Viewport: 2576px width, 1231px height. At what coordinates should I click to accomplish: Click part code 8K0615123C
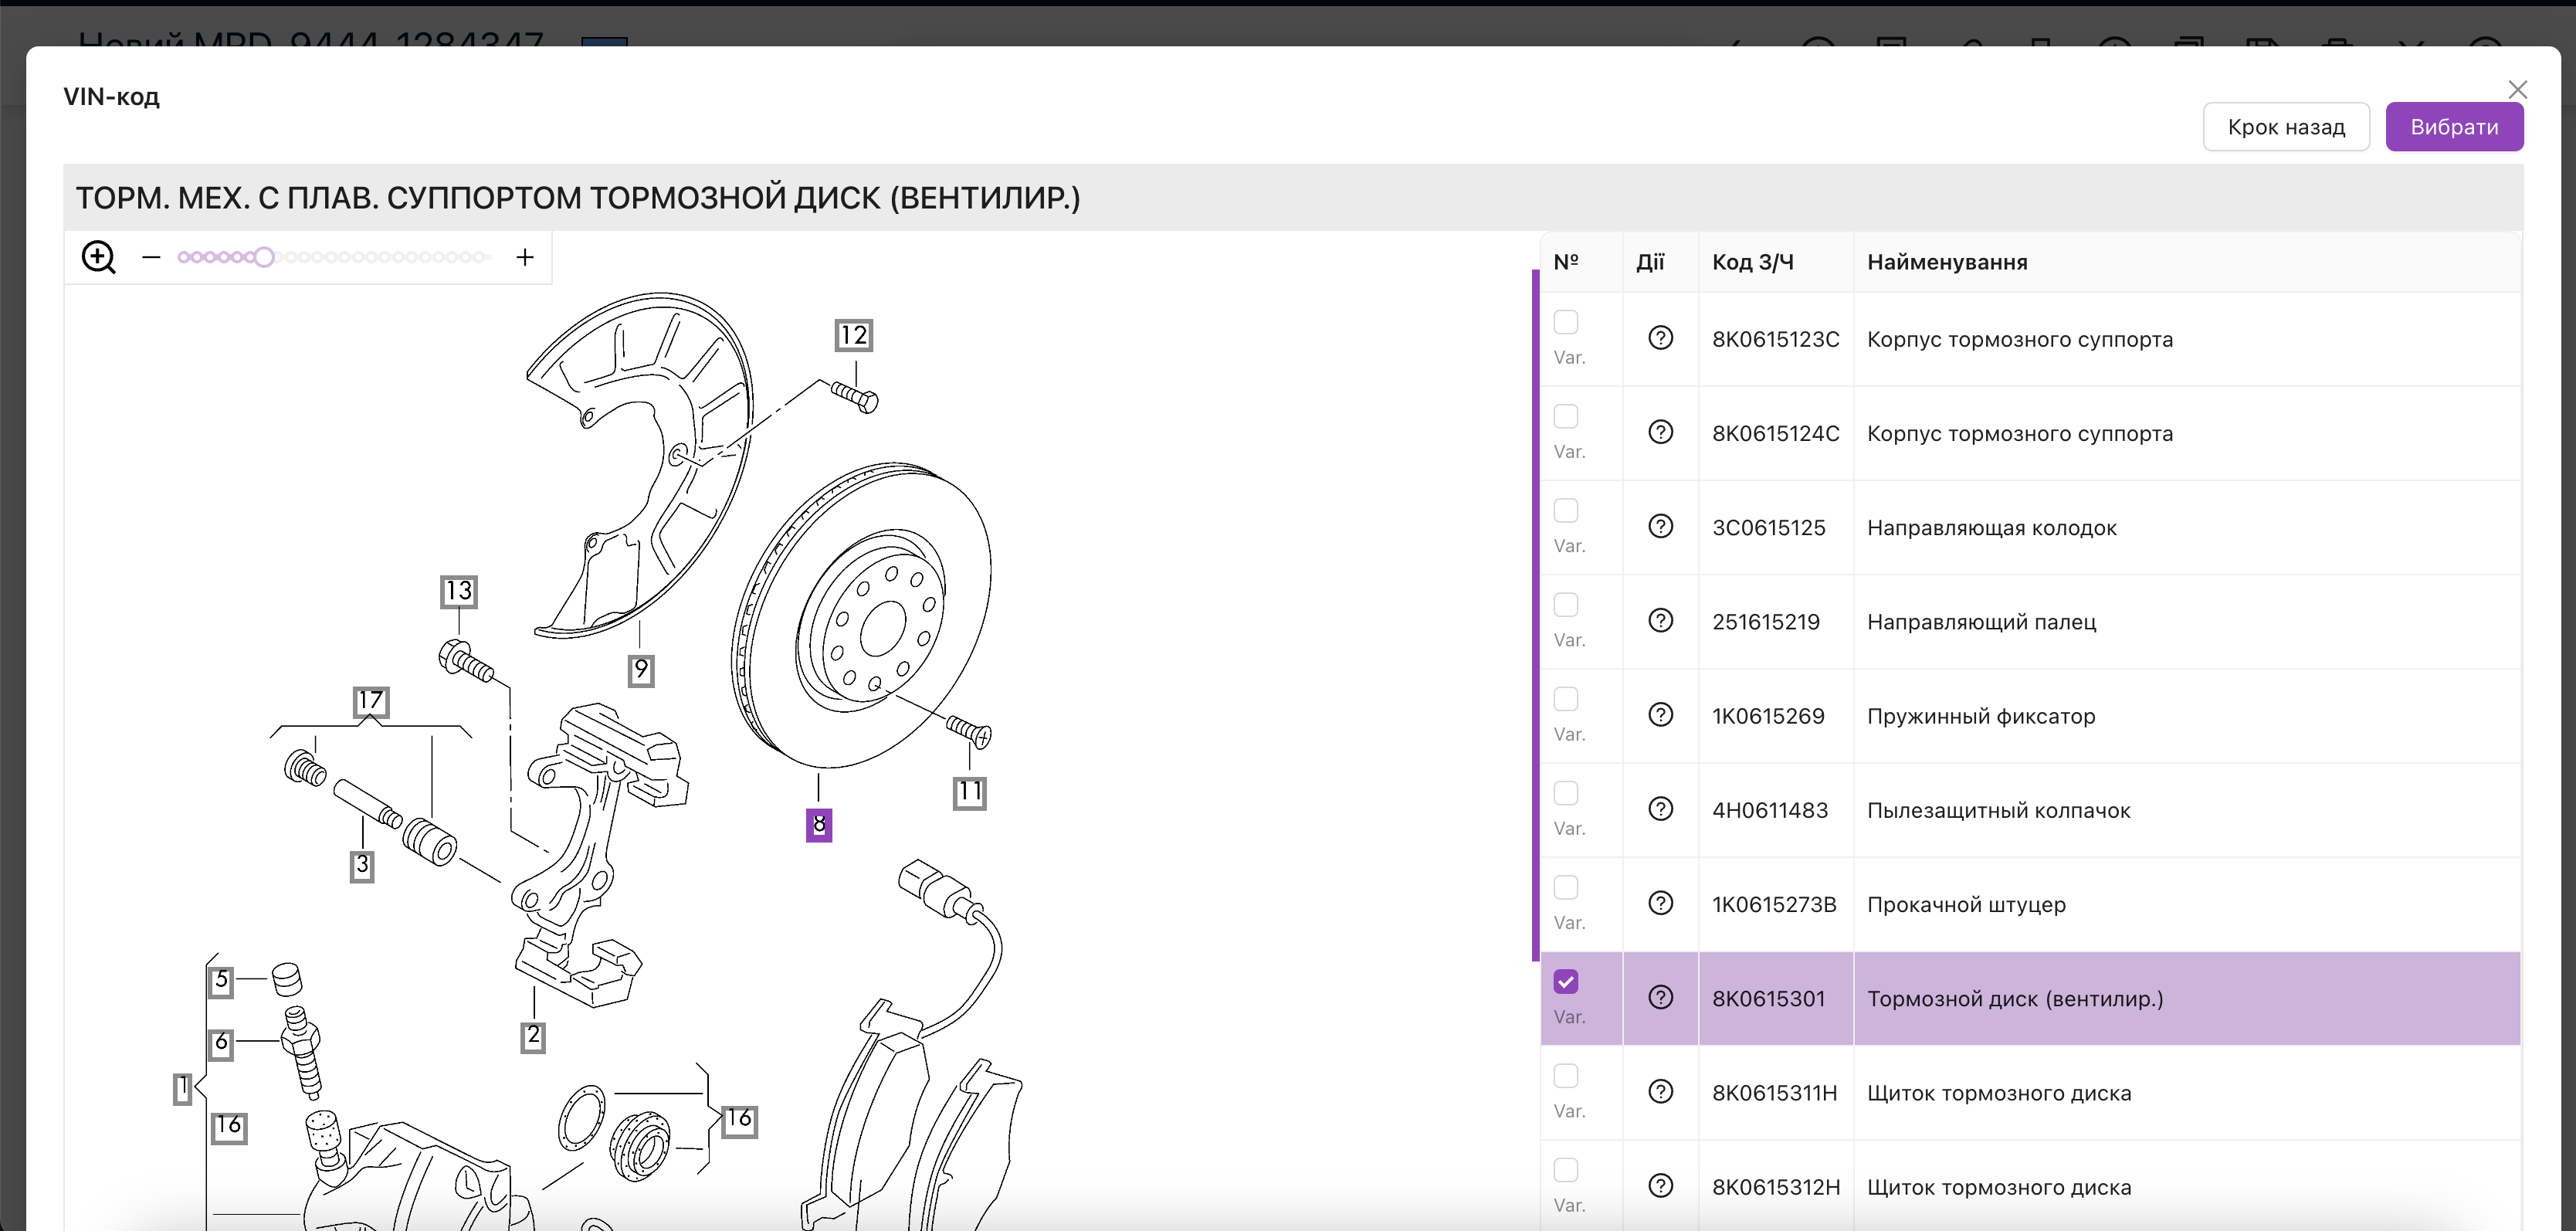pos(1775,339)
